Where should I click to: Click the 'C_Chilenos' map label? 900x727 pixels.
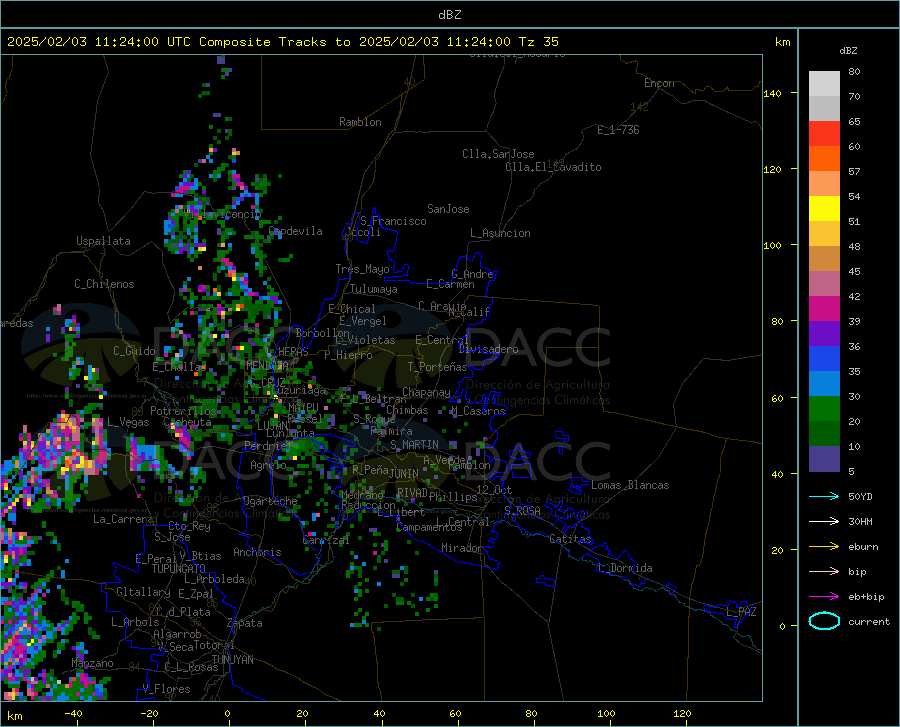(104, 284)
